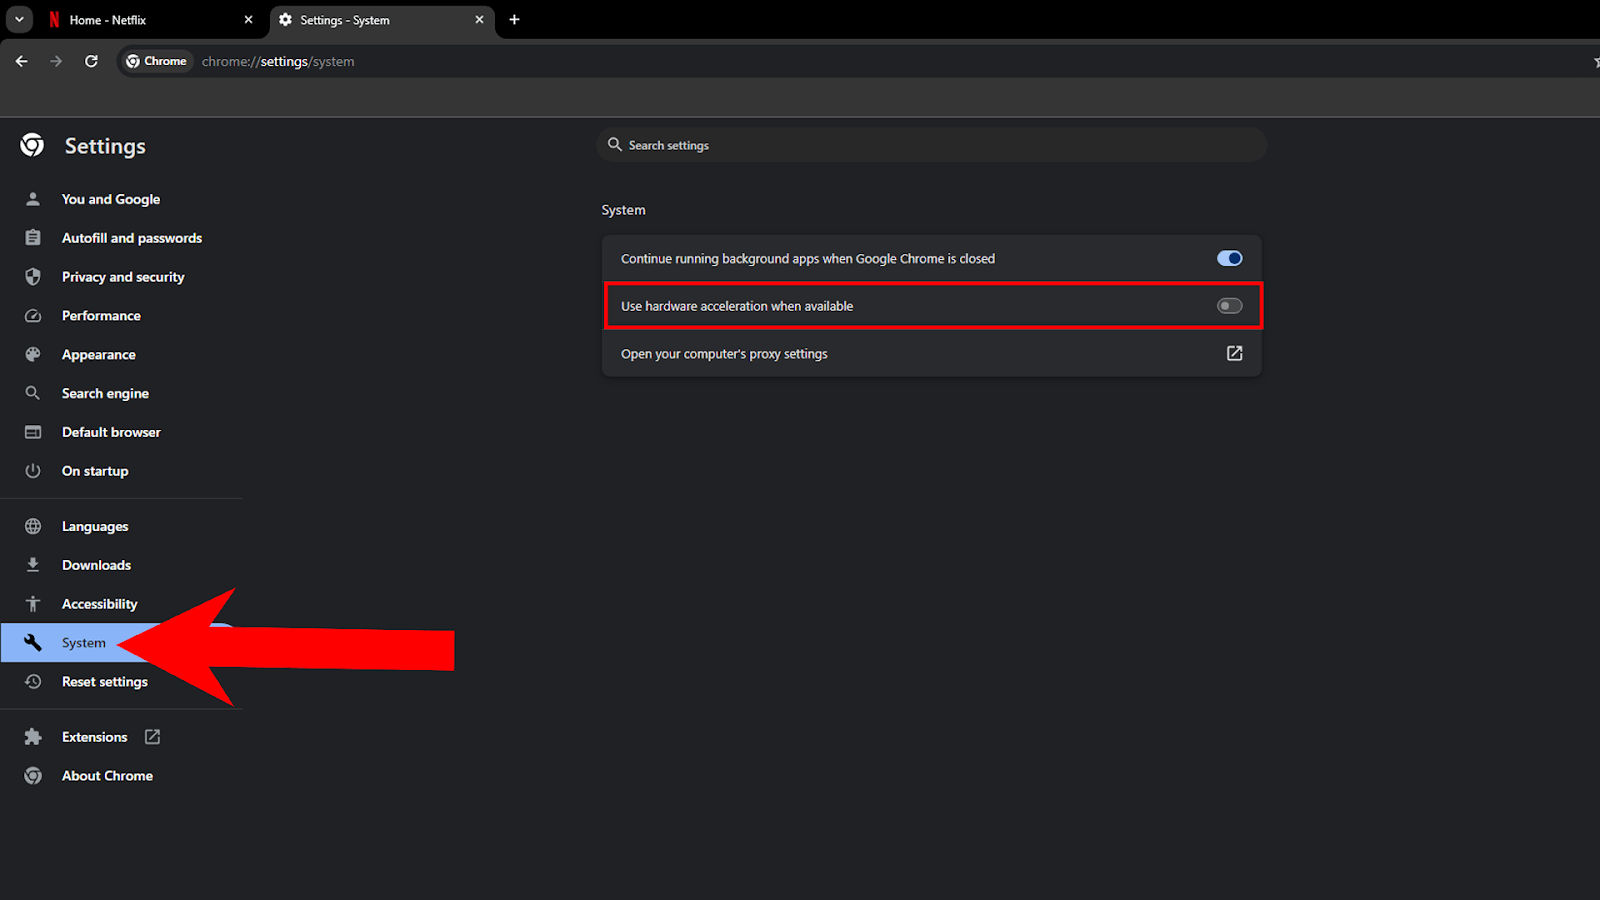Image resolution: width=1600 pixels, height=900 pixels.
Task: Disable background apps running when Chrome closed
Action: (1229, 258)
